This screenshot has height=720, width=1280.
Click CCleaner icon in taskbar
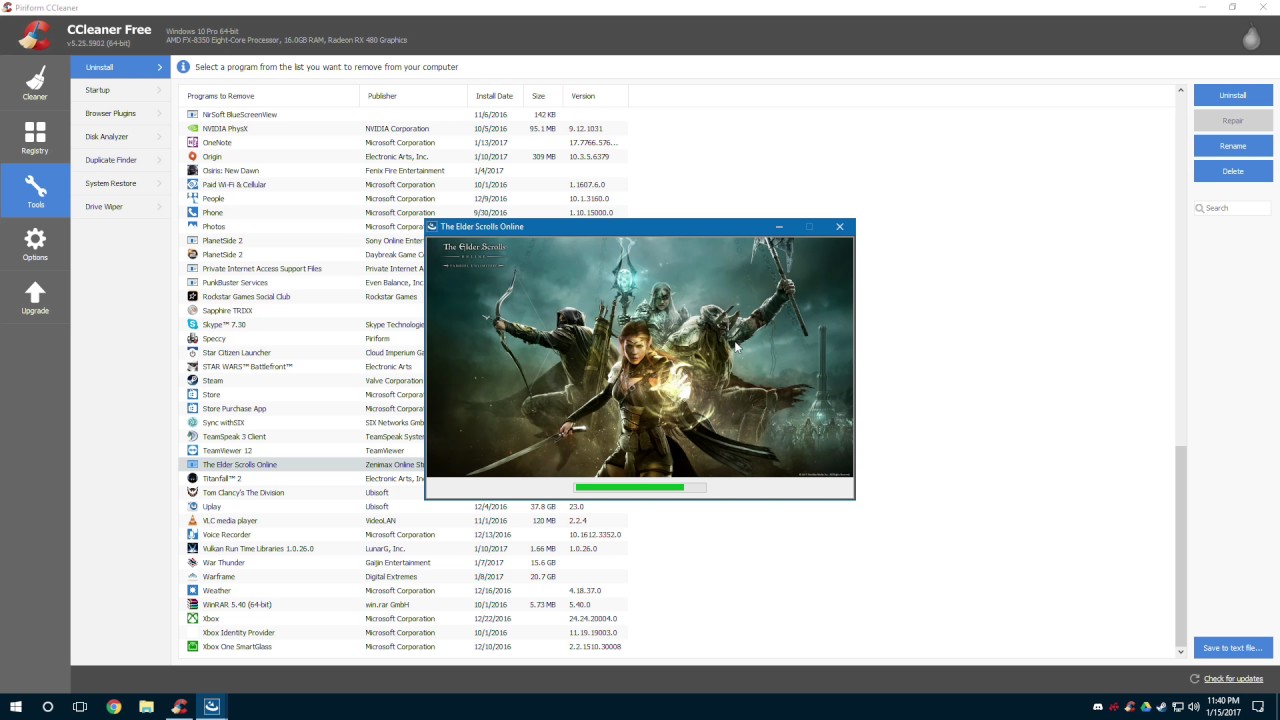click(x=179, y=707)
